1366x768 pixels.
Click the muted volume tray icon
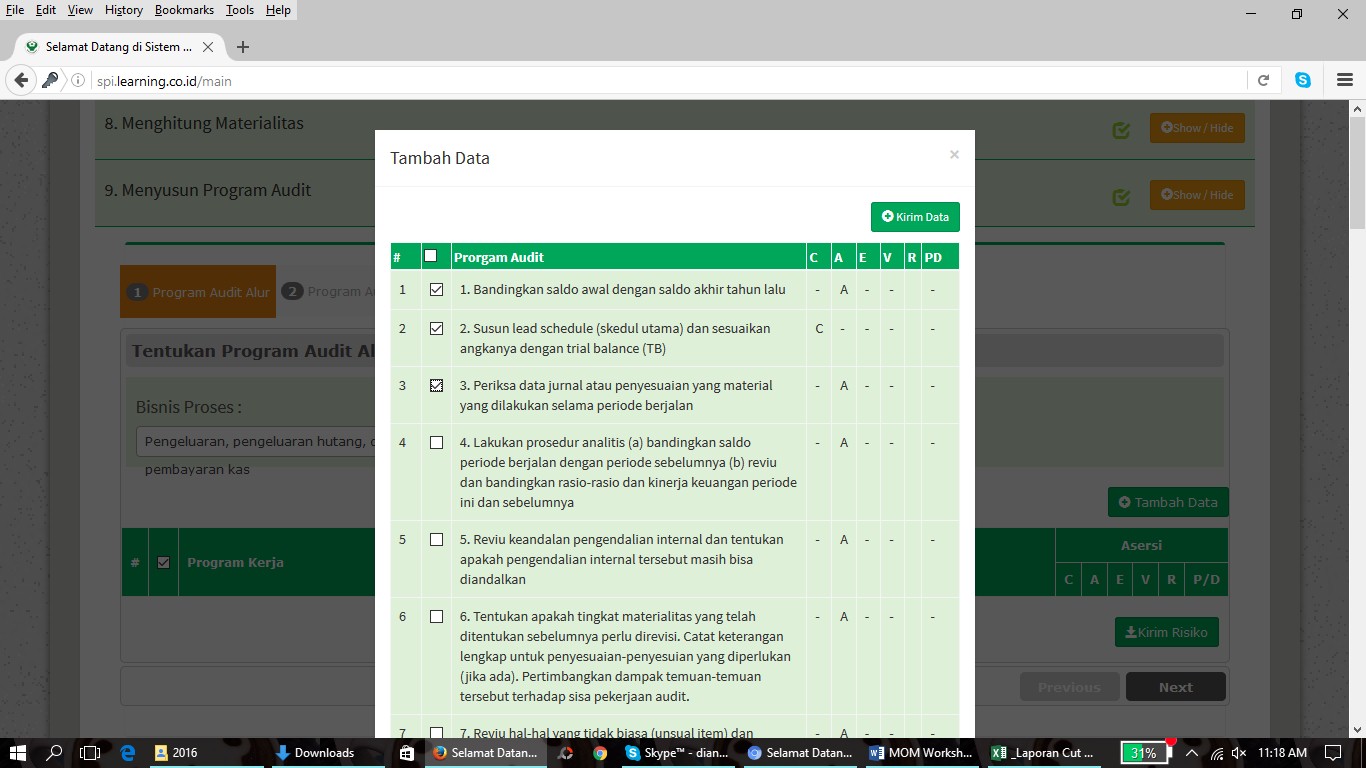click(x=1239, y=753)
